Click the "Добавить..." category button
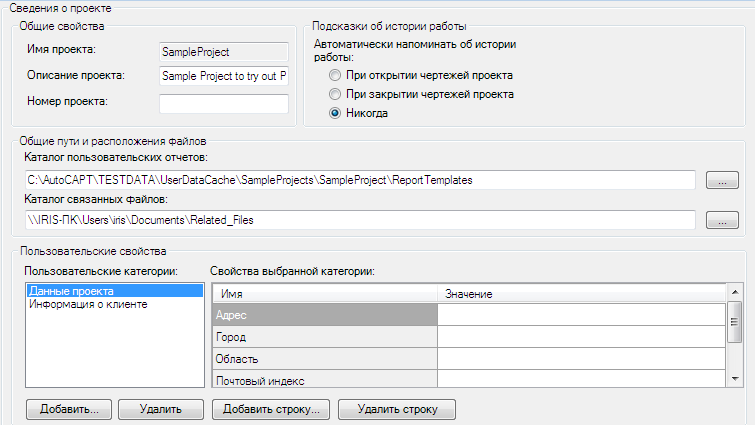Viewport: 755px width, 425px height. 69,409
